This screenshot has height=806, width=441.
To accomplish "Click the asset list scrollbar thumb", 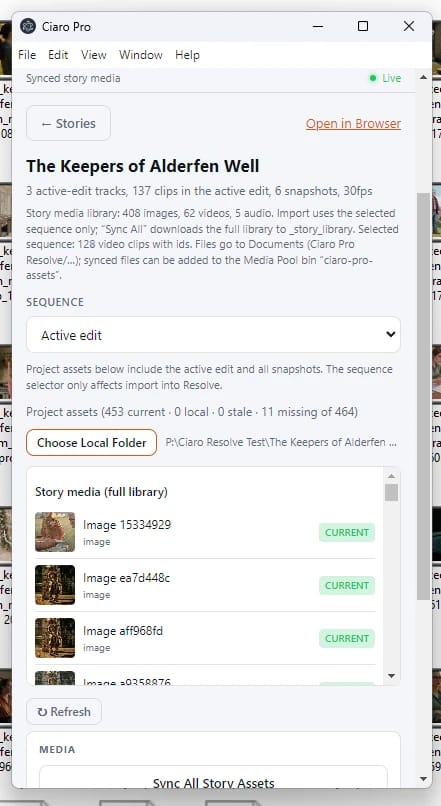I will [x=391, y=492].
